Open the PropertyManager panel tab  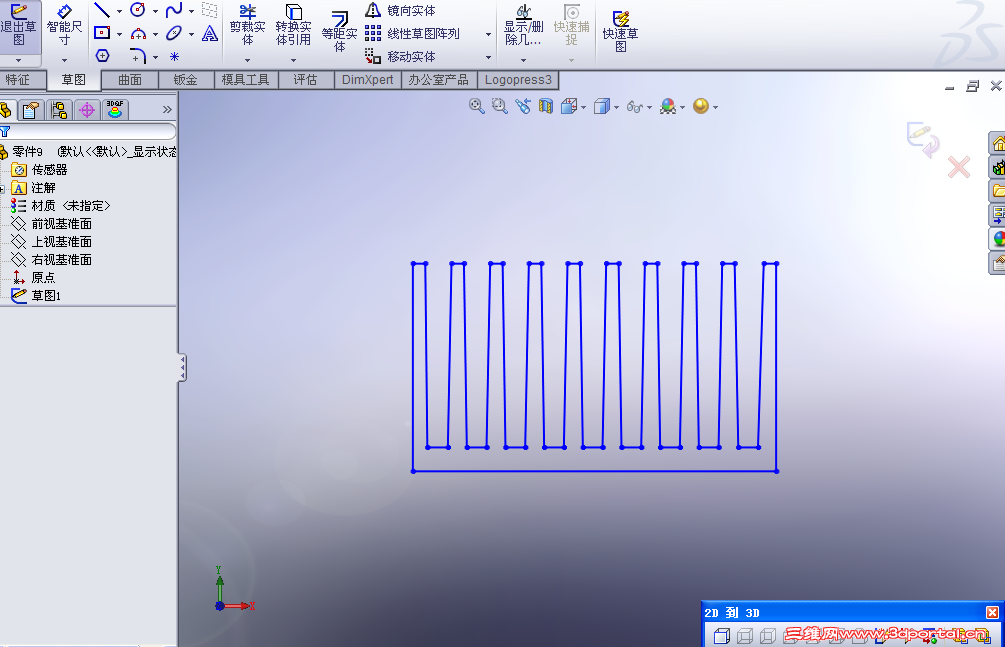click(x=30, y=110)
